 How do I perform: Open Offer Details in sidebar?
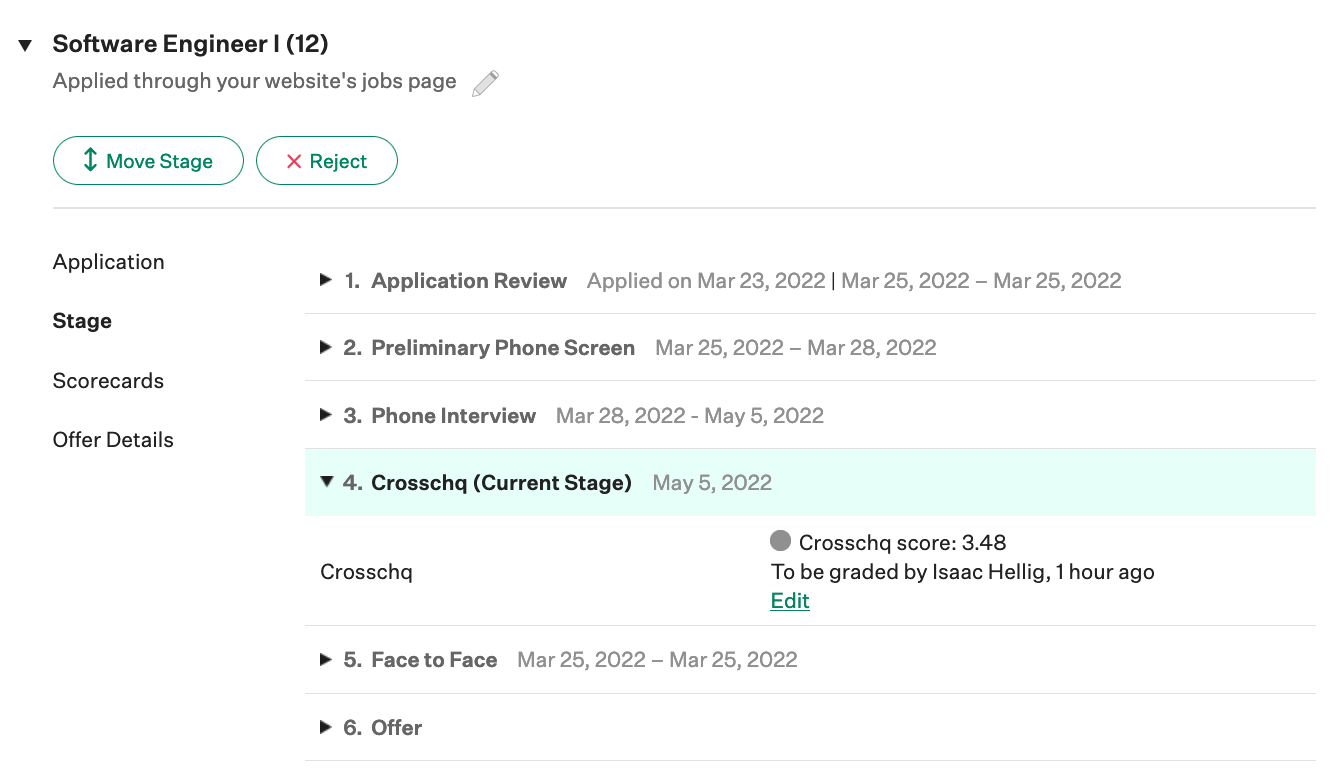point(113,440)
